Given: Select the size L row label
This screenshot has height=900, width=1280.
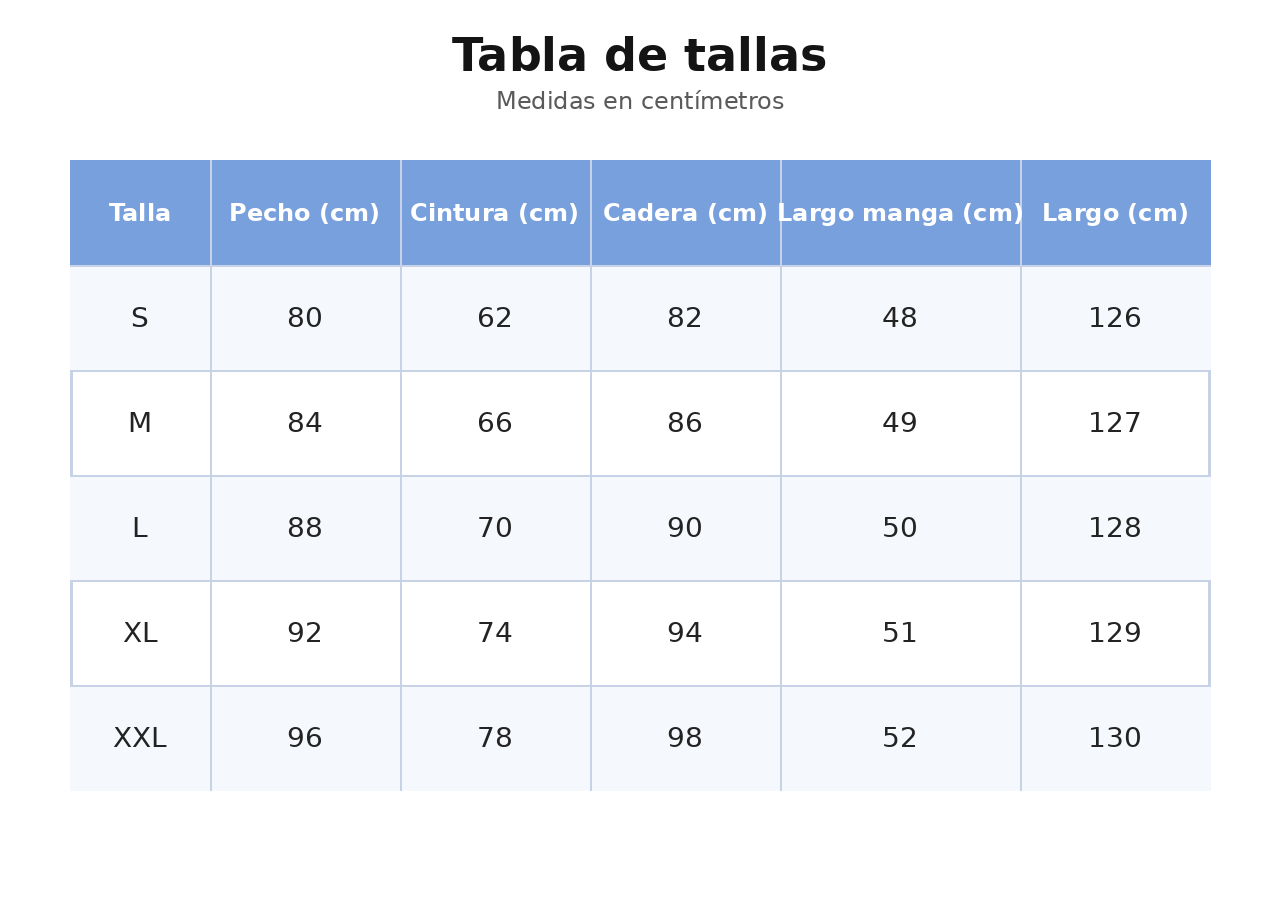Looking at the screenshot, I should [x=140, y=529].
